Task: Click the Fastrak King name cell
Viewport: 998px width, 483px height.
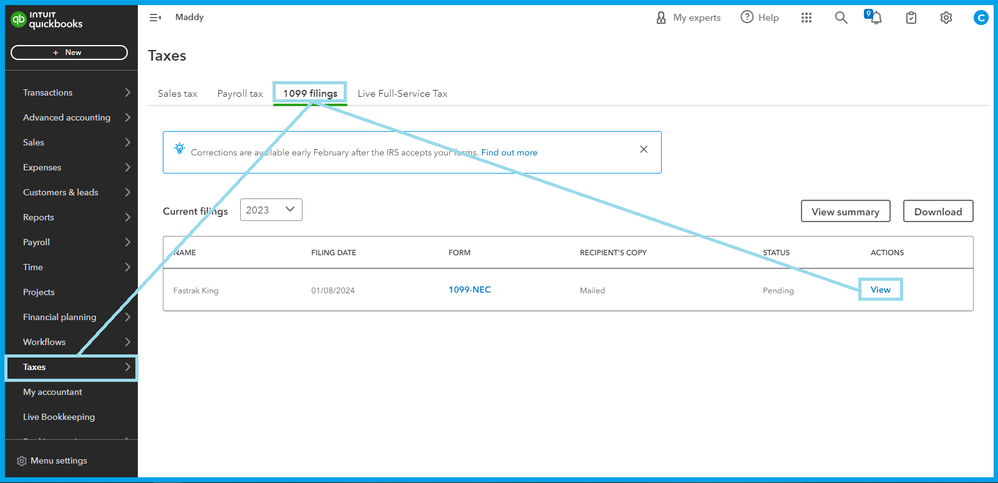Action: pos(196,291)
